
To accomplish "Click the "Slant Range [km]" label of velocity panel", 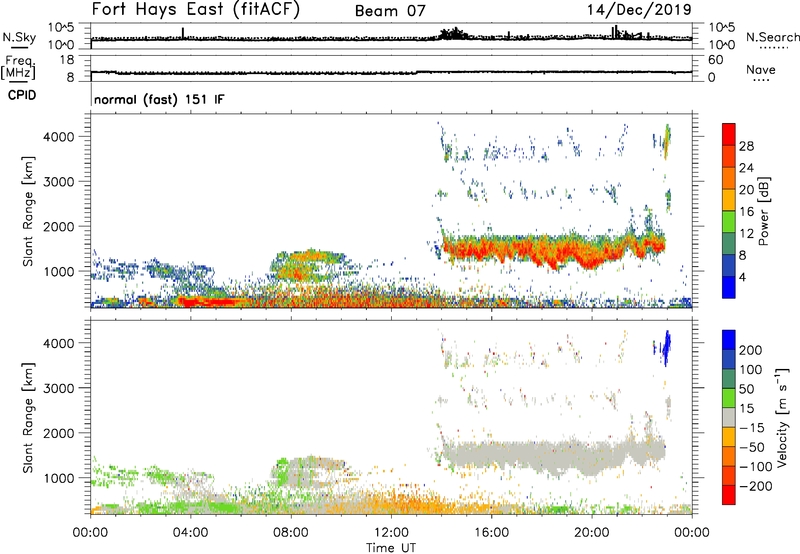I will coord(28,418).
